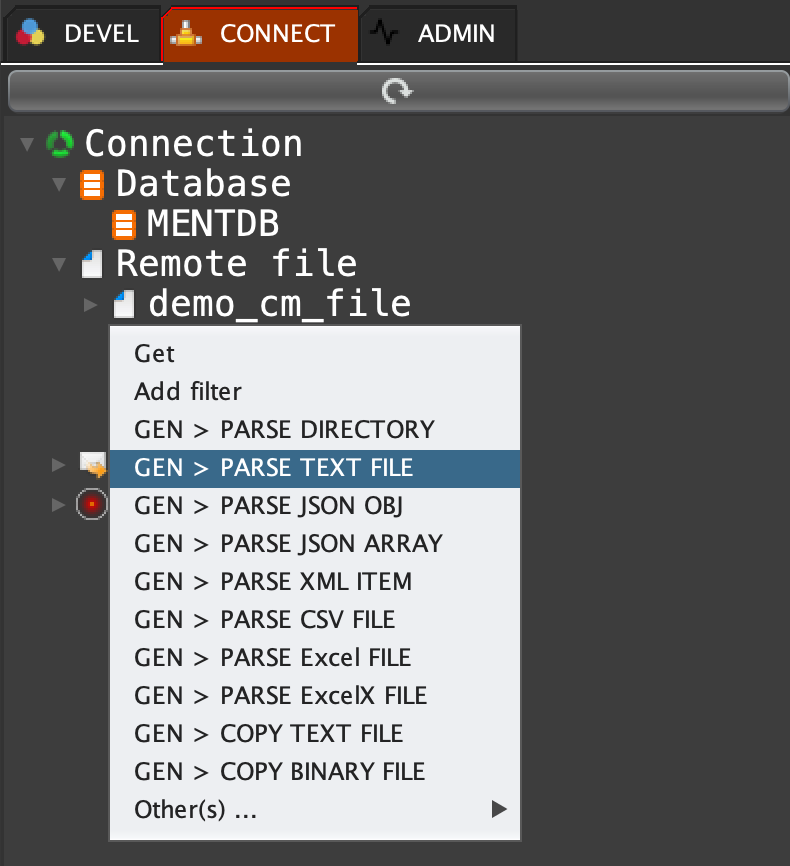This screenshot has height=866, width=790.
Task: Expand the demo_cm_file node arrow
Action: [91, 304]
